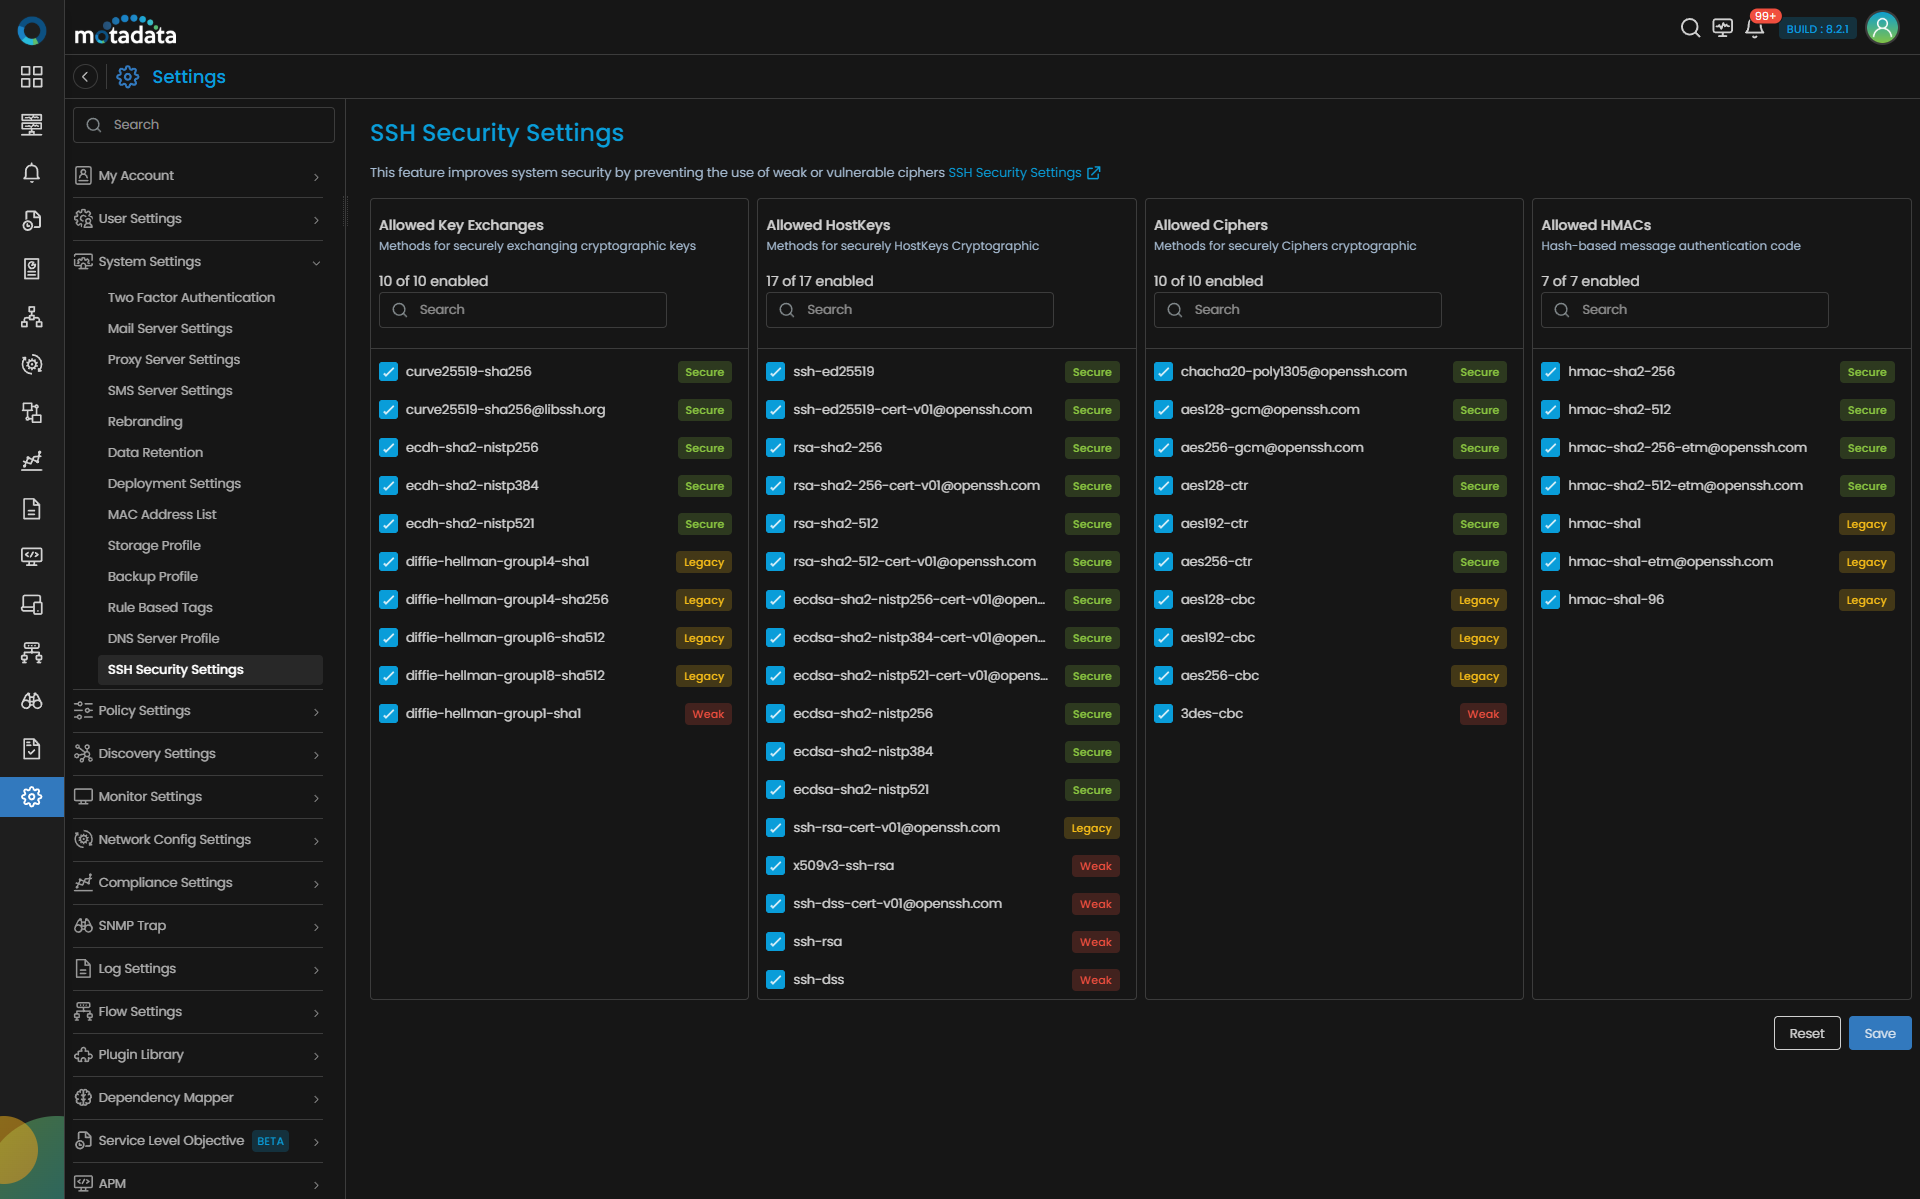Open the monitor health icon in header

point(1722,28)
